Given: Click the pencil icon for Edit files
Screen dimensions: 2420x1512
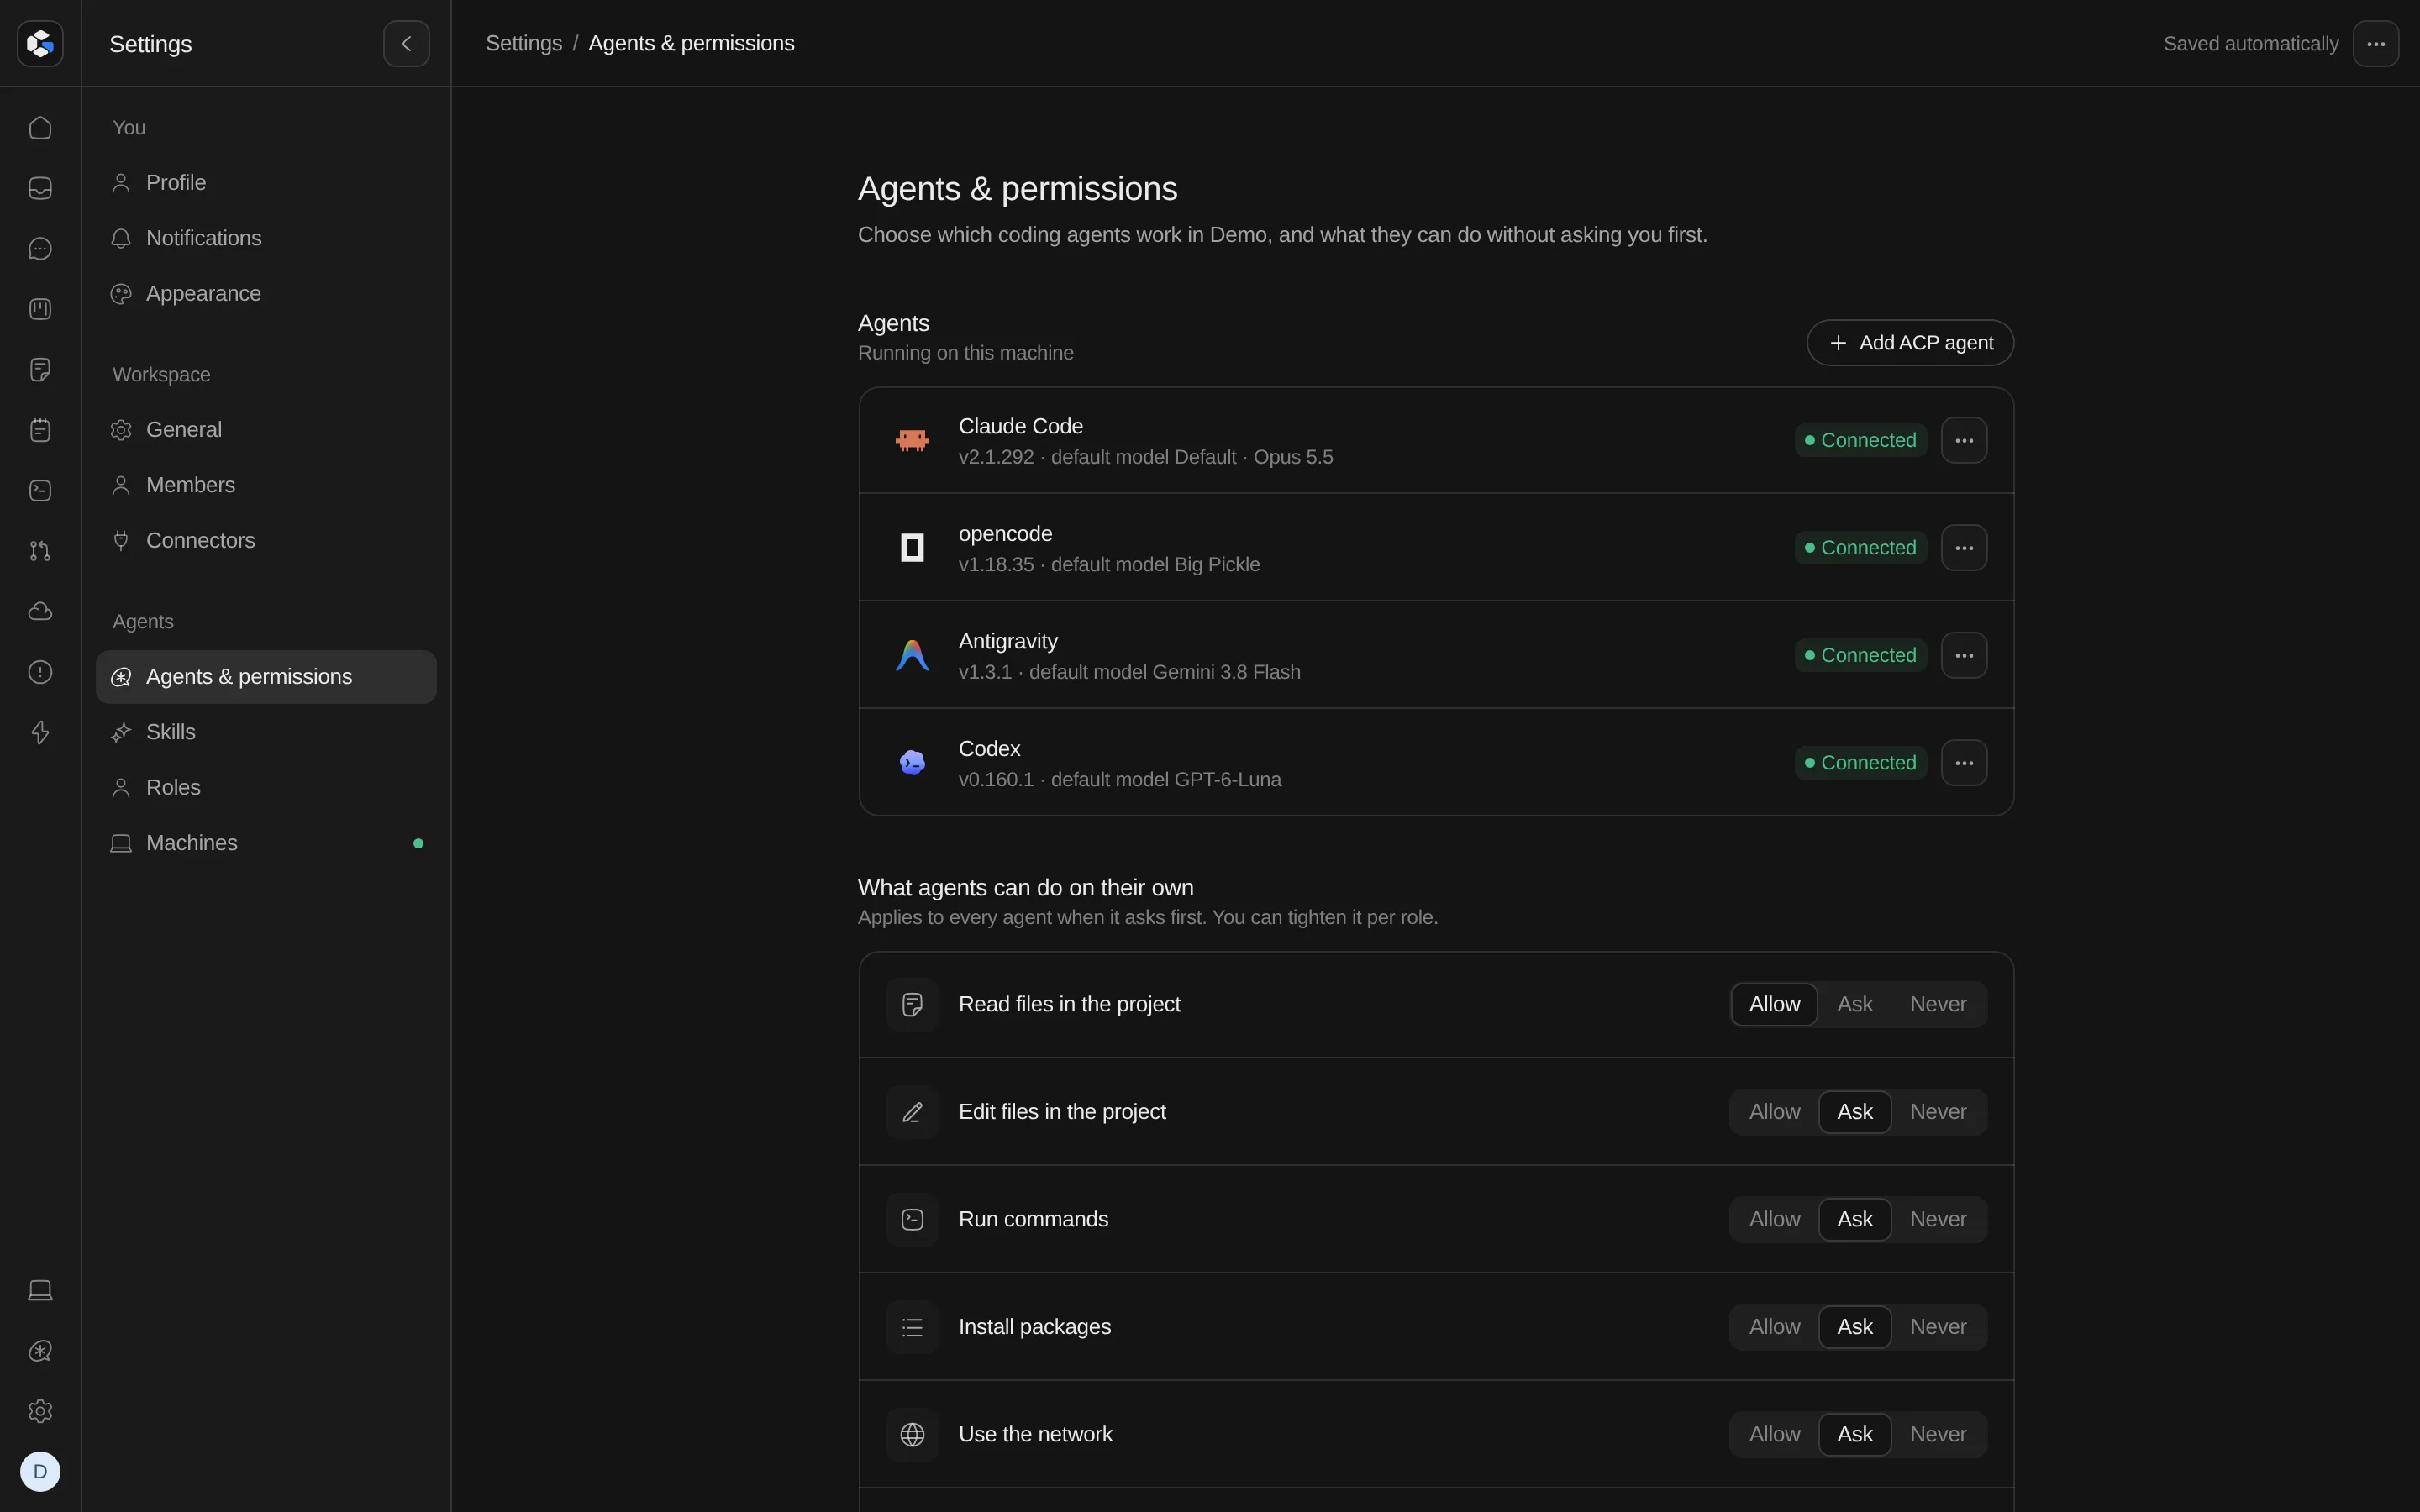Looking at the screenshot, I should tap(912, 1112).
